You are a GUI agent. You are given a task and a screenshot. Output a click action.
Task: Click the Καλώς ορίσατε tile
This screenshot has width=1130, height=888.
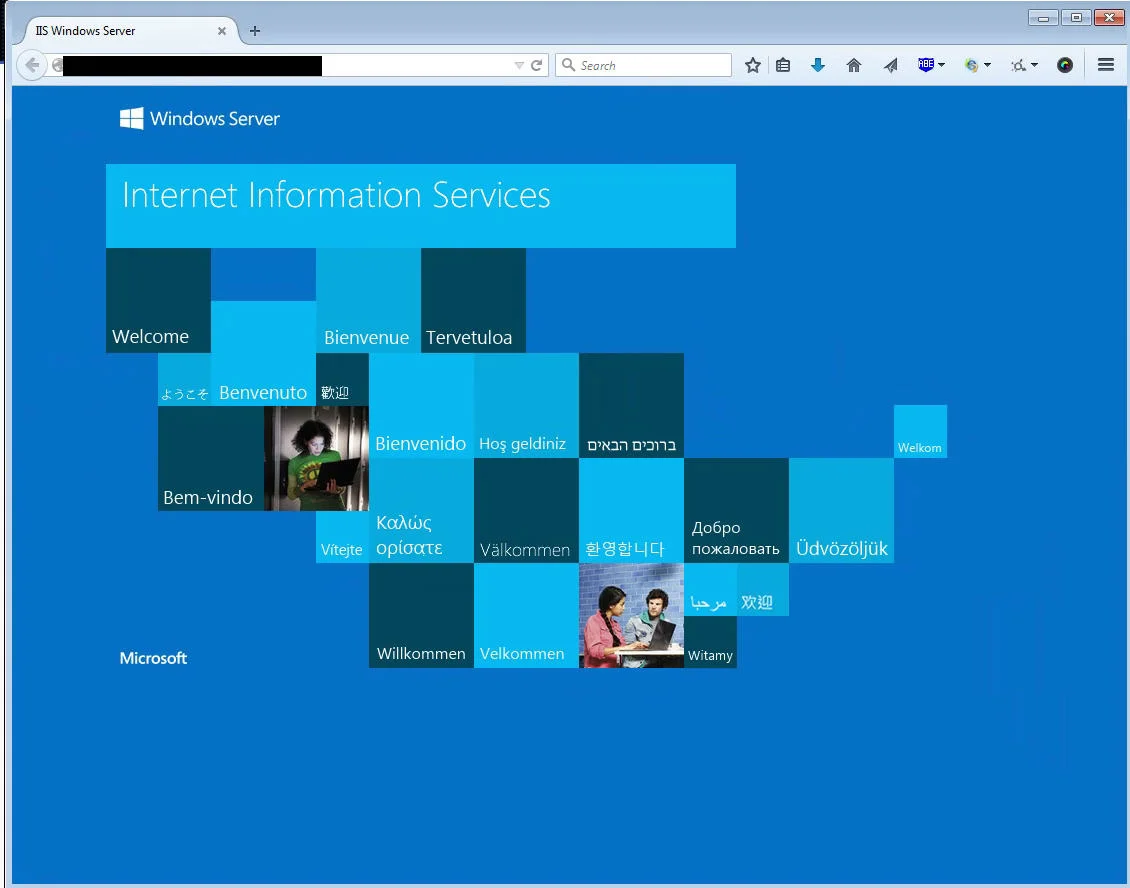click(422, 511)
